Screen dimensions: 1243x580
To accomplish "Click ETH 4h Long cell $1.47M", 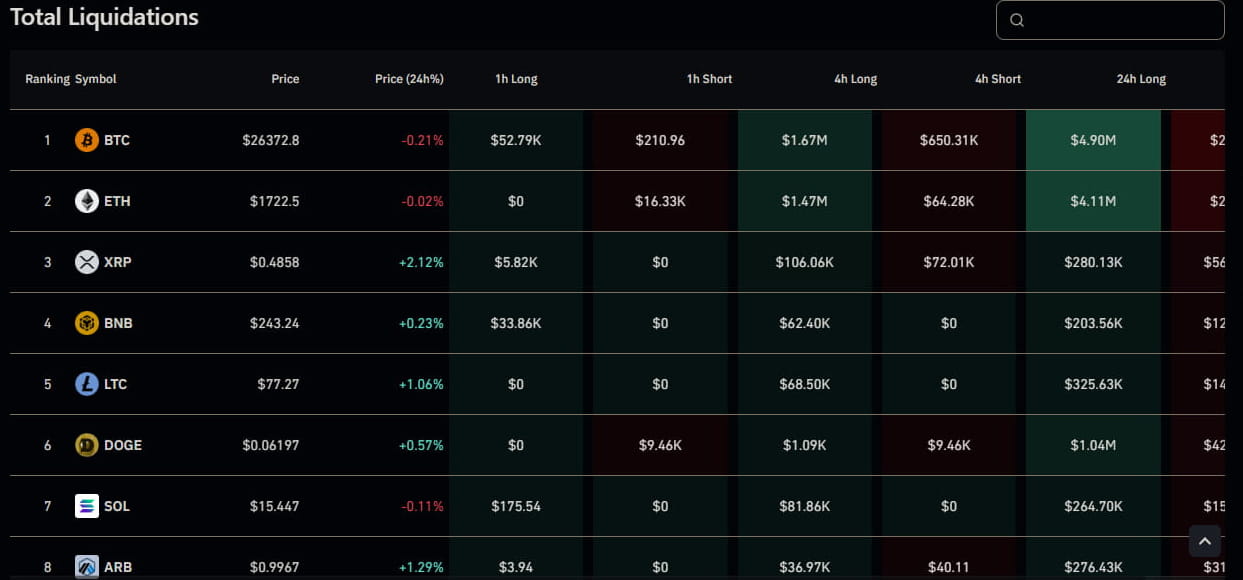I will [x=805, y=201].
